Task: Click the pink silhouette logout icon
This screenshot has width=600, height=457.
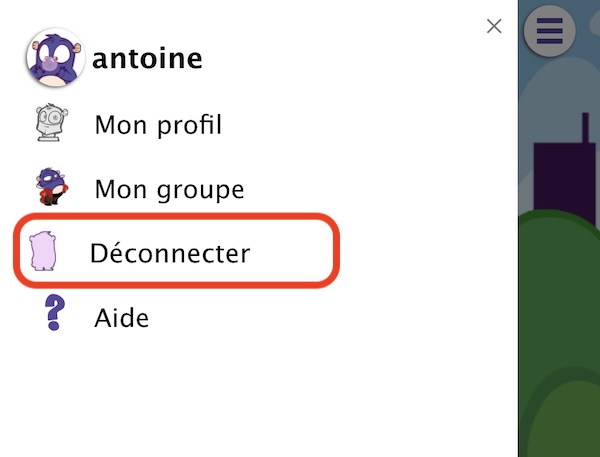Action: click(x=43, y=252)
